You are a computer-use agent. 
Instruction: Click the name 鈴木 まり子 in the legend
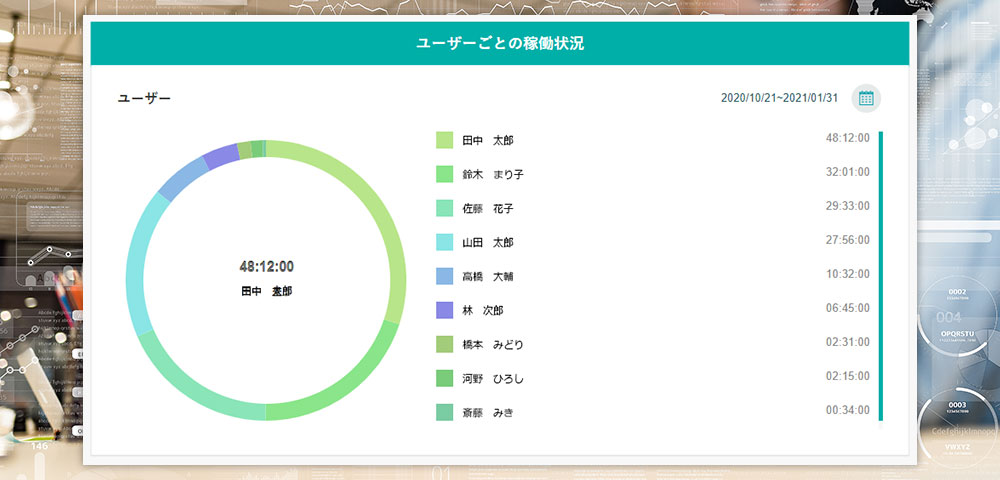pos(493,175)
